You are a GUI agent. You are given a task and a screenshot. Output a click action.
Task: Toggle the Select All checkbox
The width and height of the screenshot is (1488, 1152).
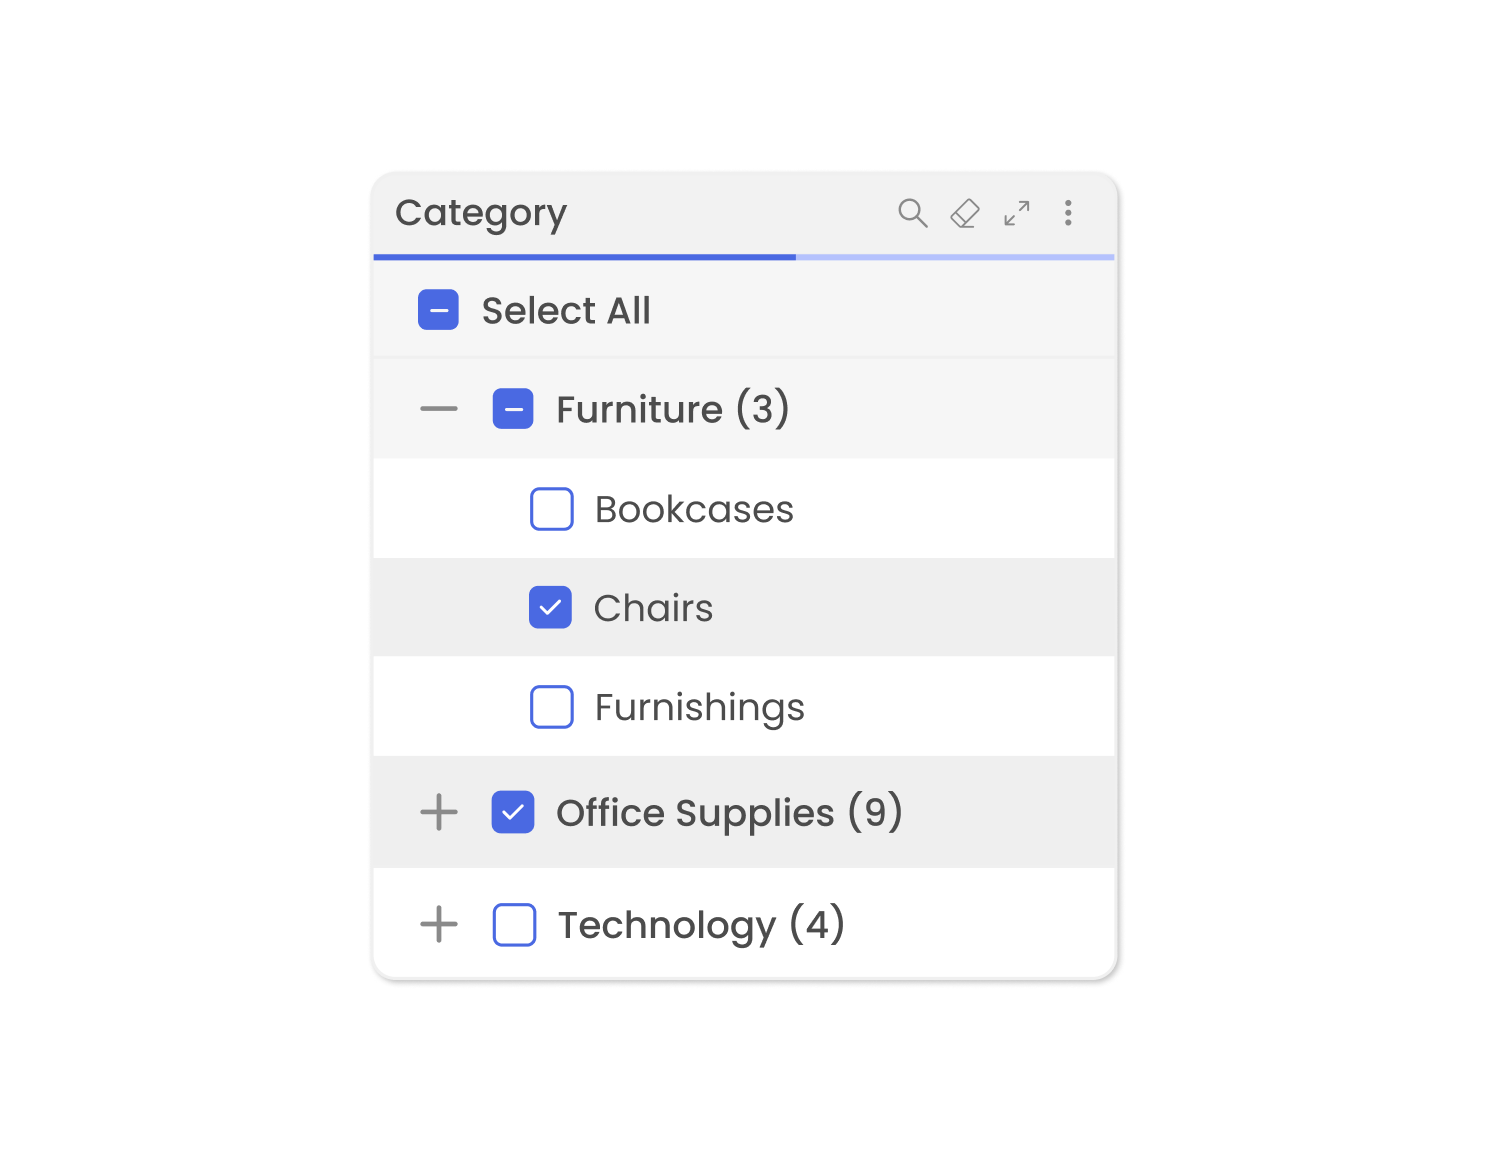438,310
